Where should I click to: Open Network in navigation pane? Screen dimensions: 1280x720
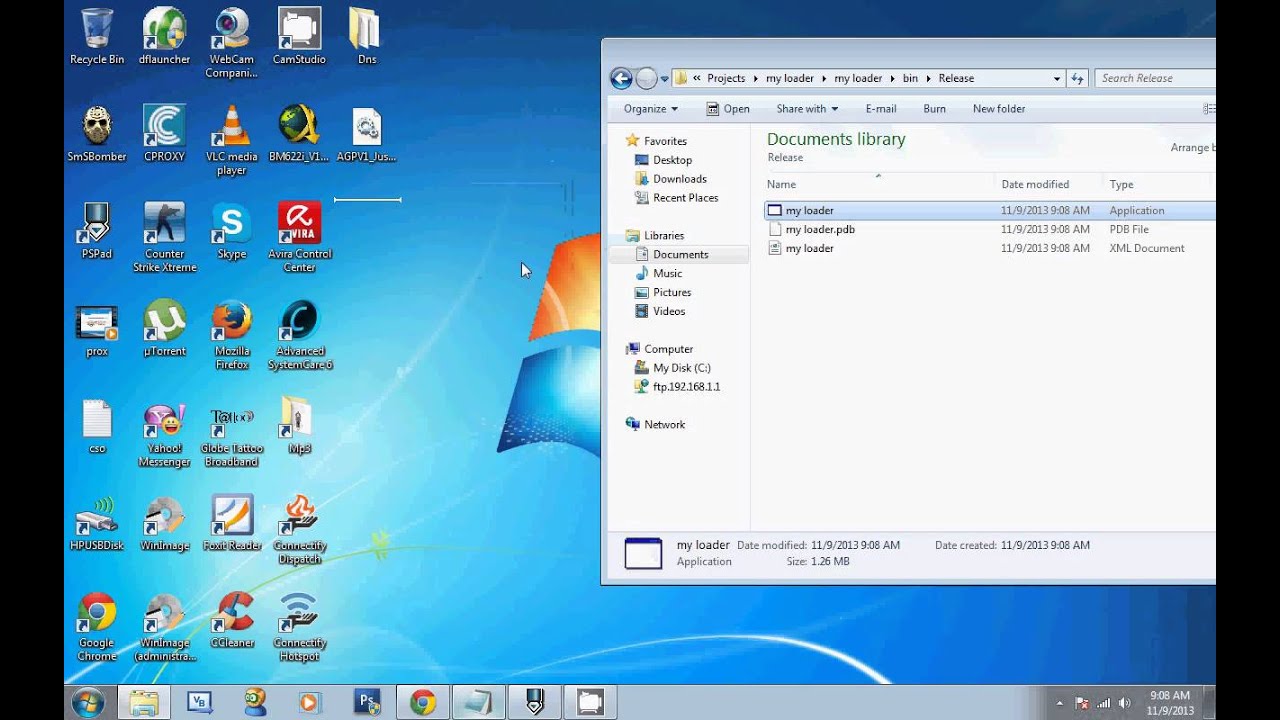click(x=664, y=425)
